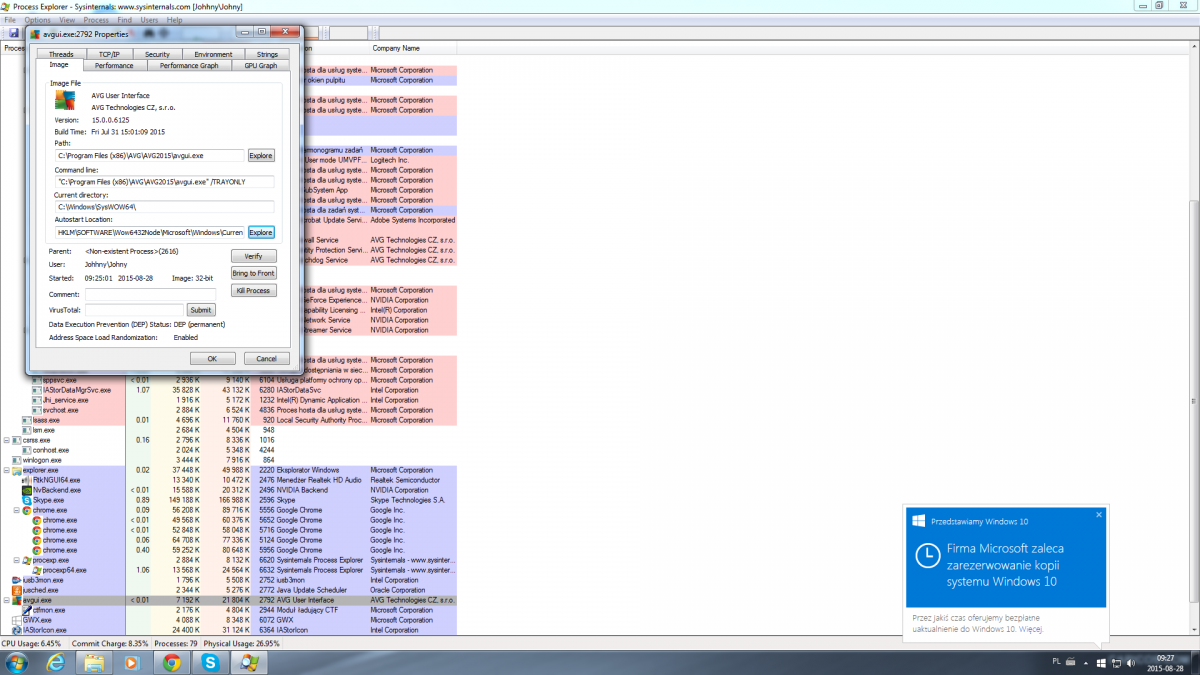This screenshot has height=675, width=1200.
Task: Click the IAStorIcon.exe process icon
Action: click(x=15, y=630)
